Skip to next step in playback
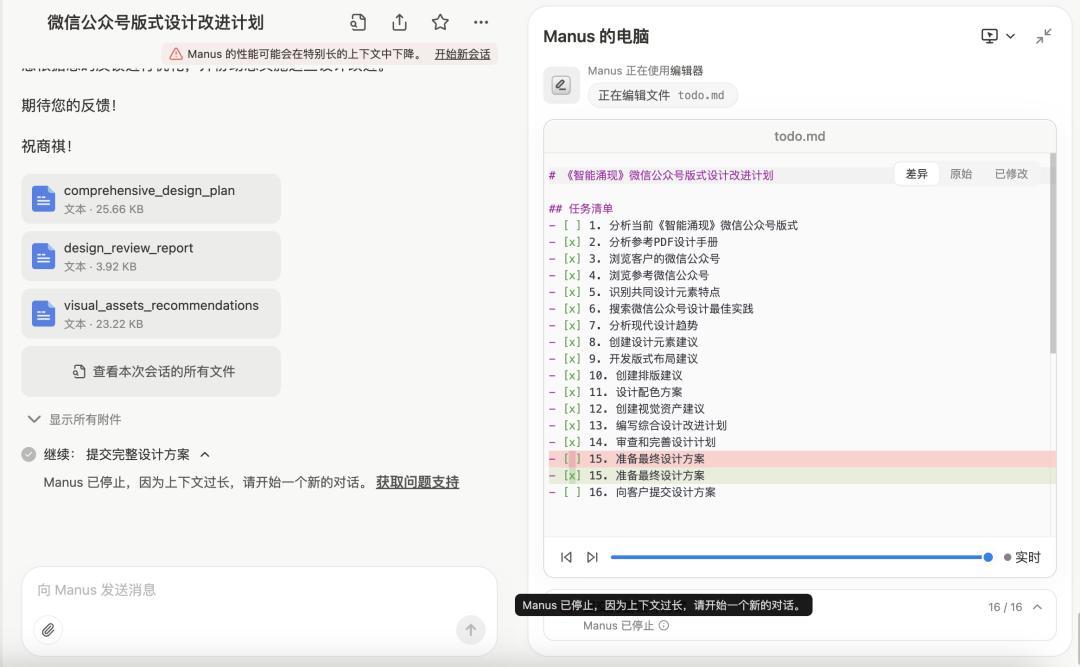Image resolution: width=1080 pixels, height=667 pixels. pos(592,557)
